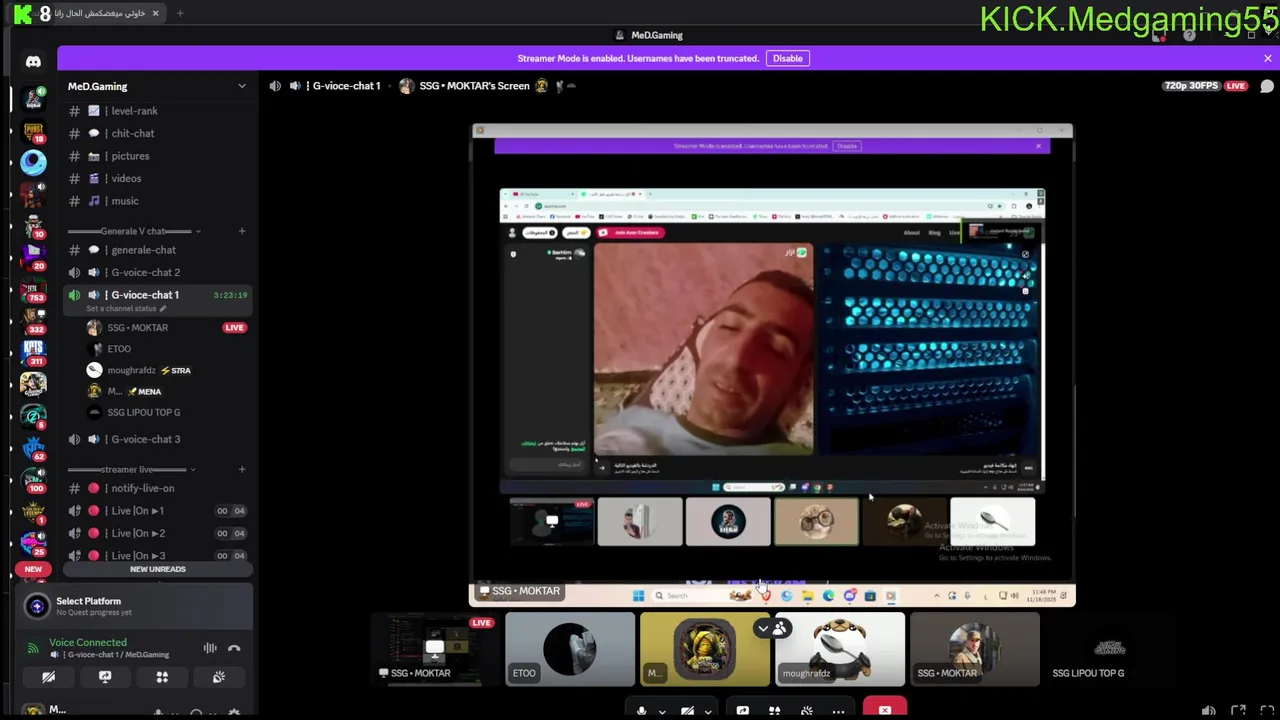
Task: Open soundboard in bottom call controls
Action: coord(806,711)
